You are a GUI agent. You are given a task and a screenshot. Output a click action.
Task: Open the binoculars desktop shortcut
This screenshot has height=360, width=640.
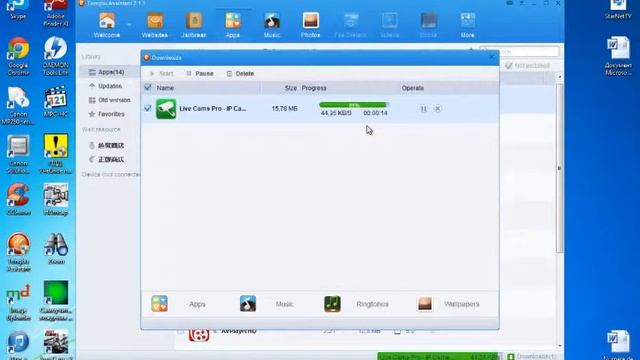(x=56, y=248)
